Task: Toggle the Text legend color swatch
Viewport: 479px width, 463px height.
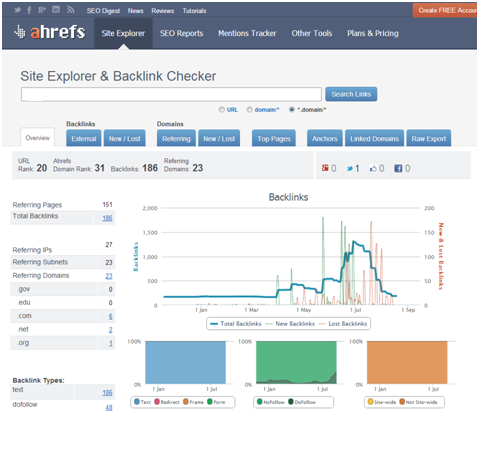Action: tap(137, 402)
